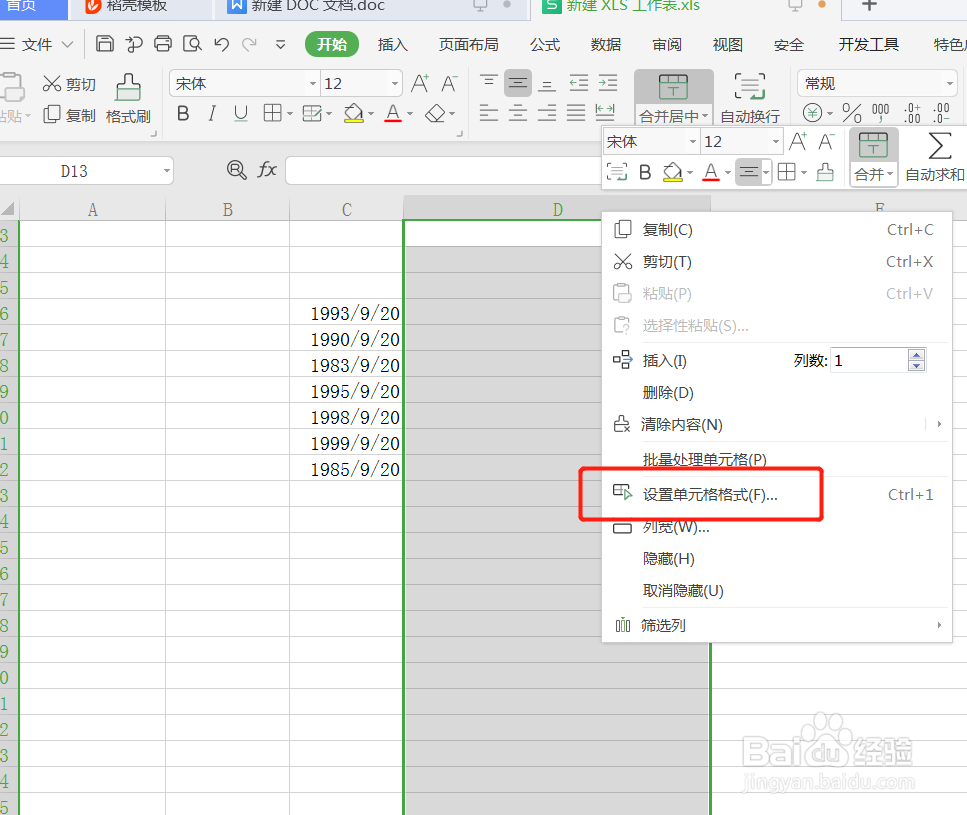
Task: Select the Format Painter (格式刷) tool
Action: 128,99
